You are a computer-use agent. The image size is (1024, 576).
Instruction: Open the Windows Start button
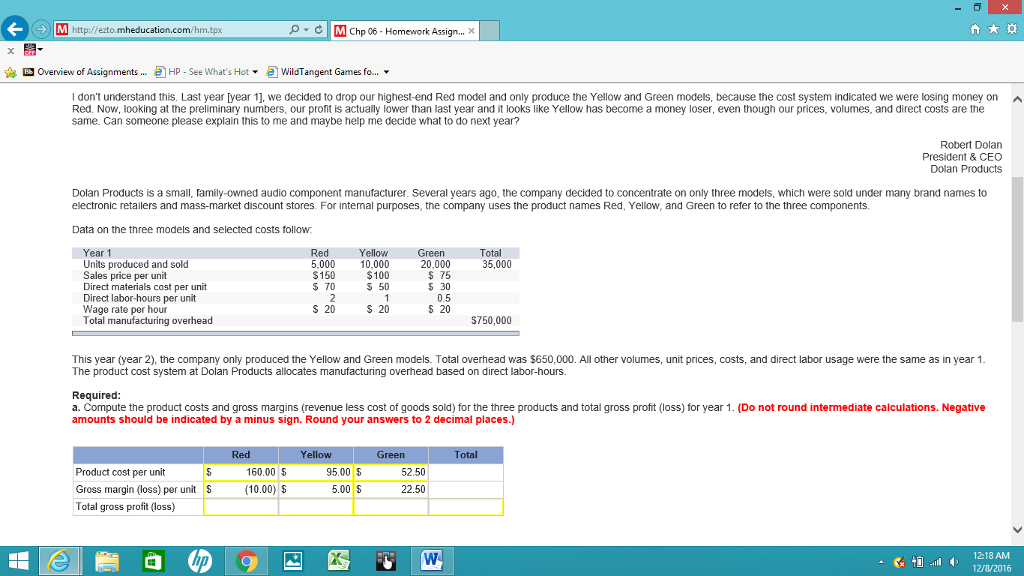(x=18, y=561)
